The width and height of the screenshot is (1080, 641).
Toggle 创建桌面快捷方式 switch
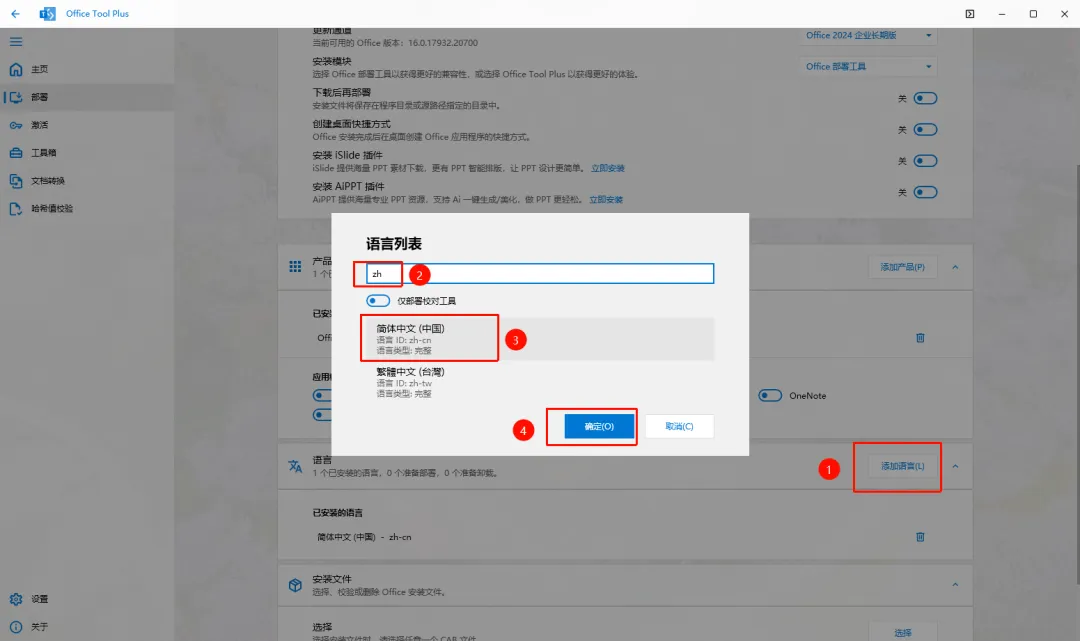tap(925, 129)
